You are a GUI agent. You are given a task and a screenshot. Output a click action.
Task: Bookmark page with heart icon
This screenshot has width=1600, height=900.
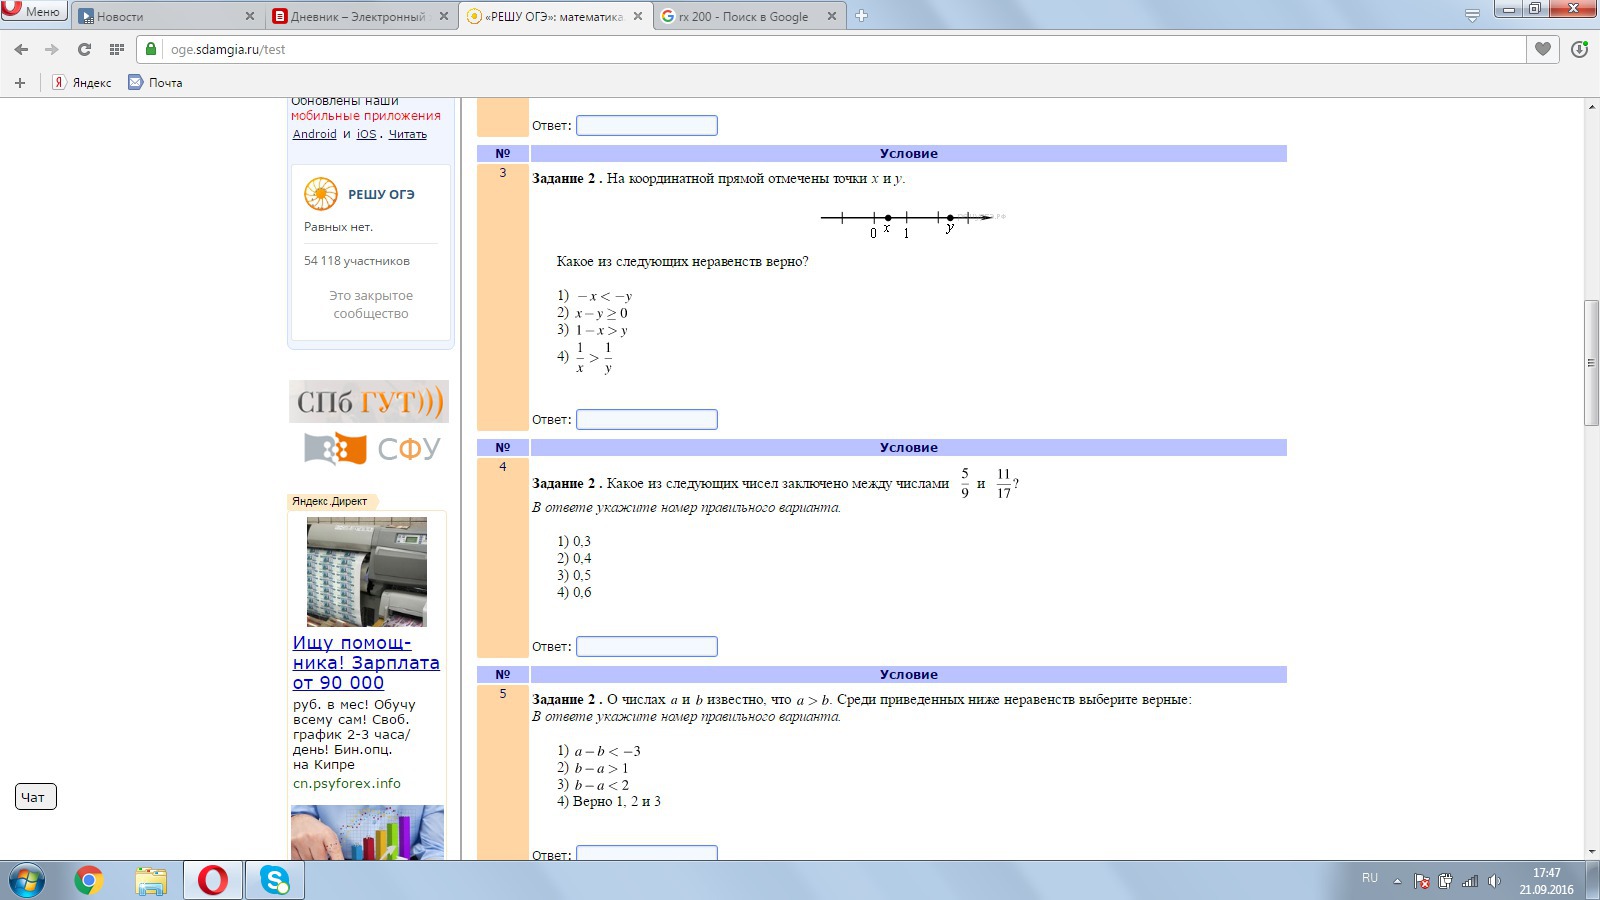1543,49
